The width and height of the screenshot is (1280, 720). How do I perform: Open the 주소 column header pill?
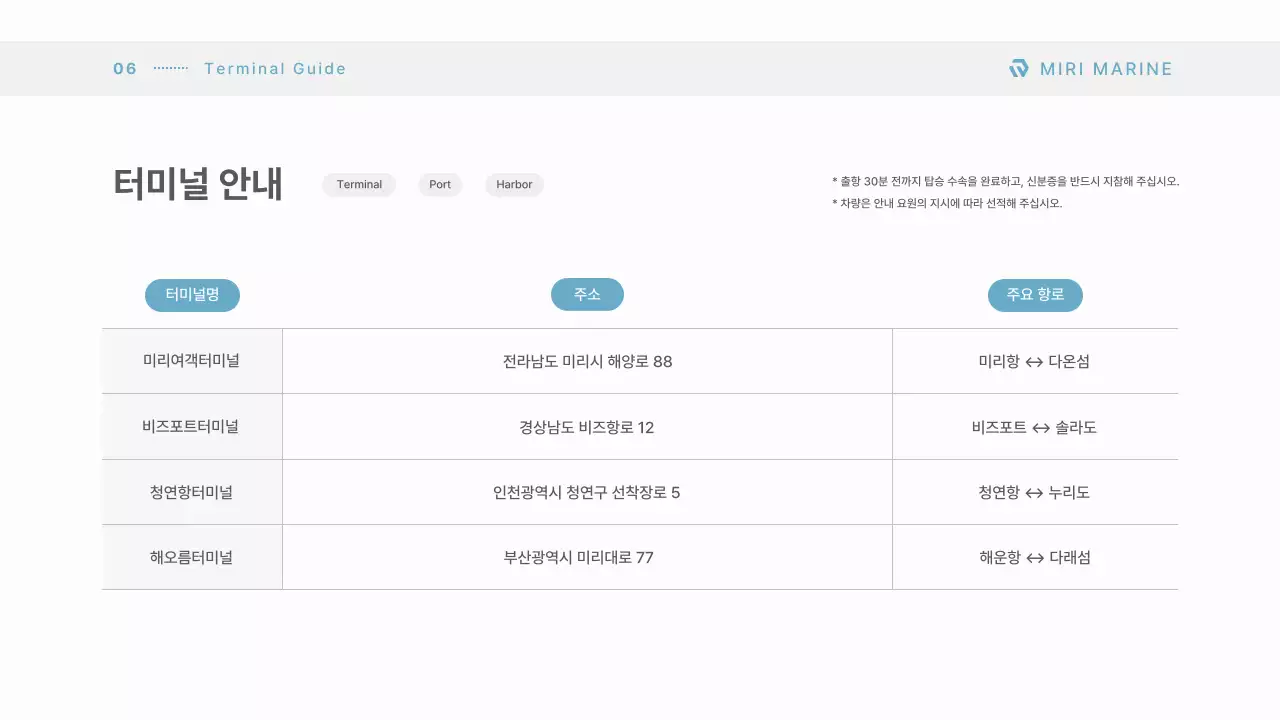pyautogui.click(x=587, y=294)
